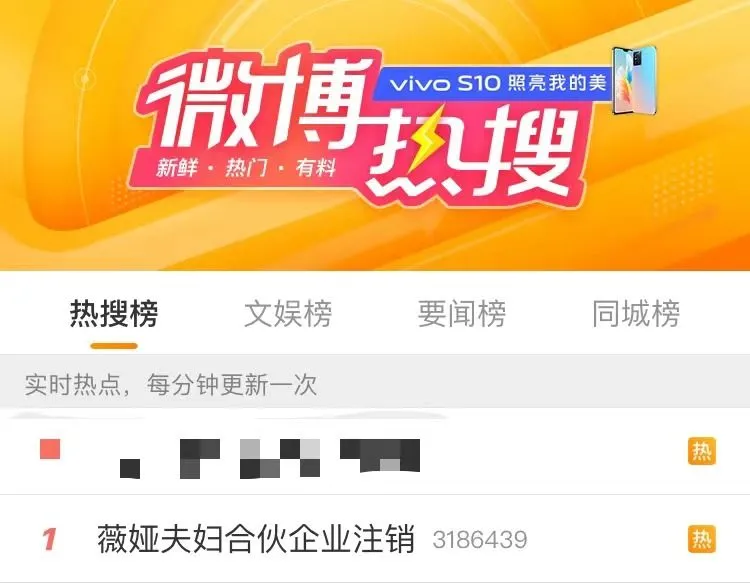Viewport: 750px width, 587px height.
Task: Tap the 实时热点,每分钟更新一次 notice bar
Action: [x=375, y=385]
